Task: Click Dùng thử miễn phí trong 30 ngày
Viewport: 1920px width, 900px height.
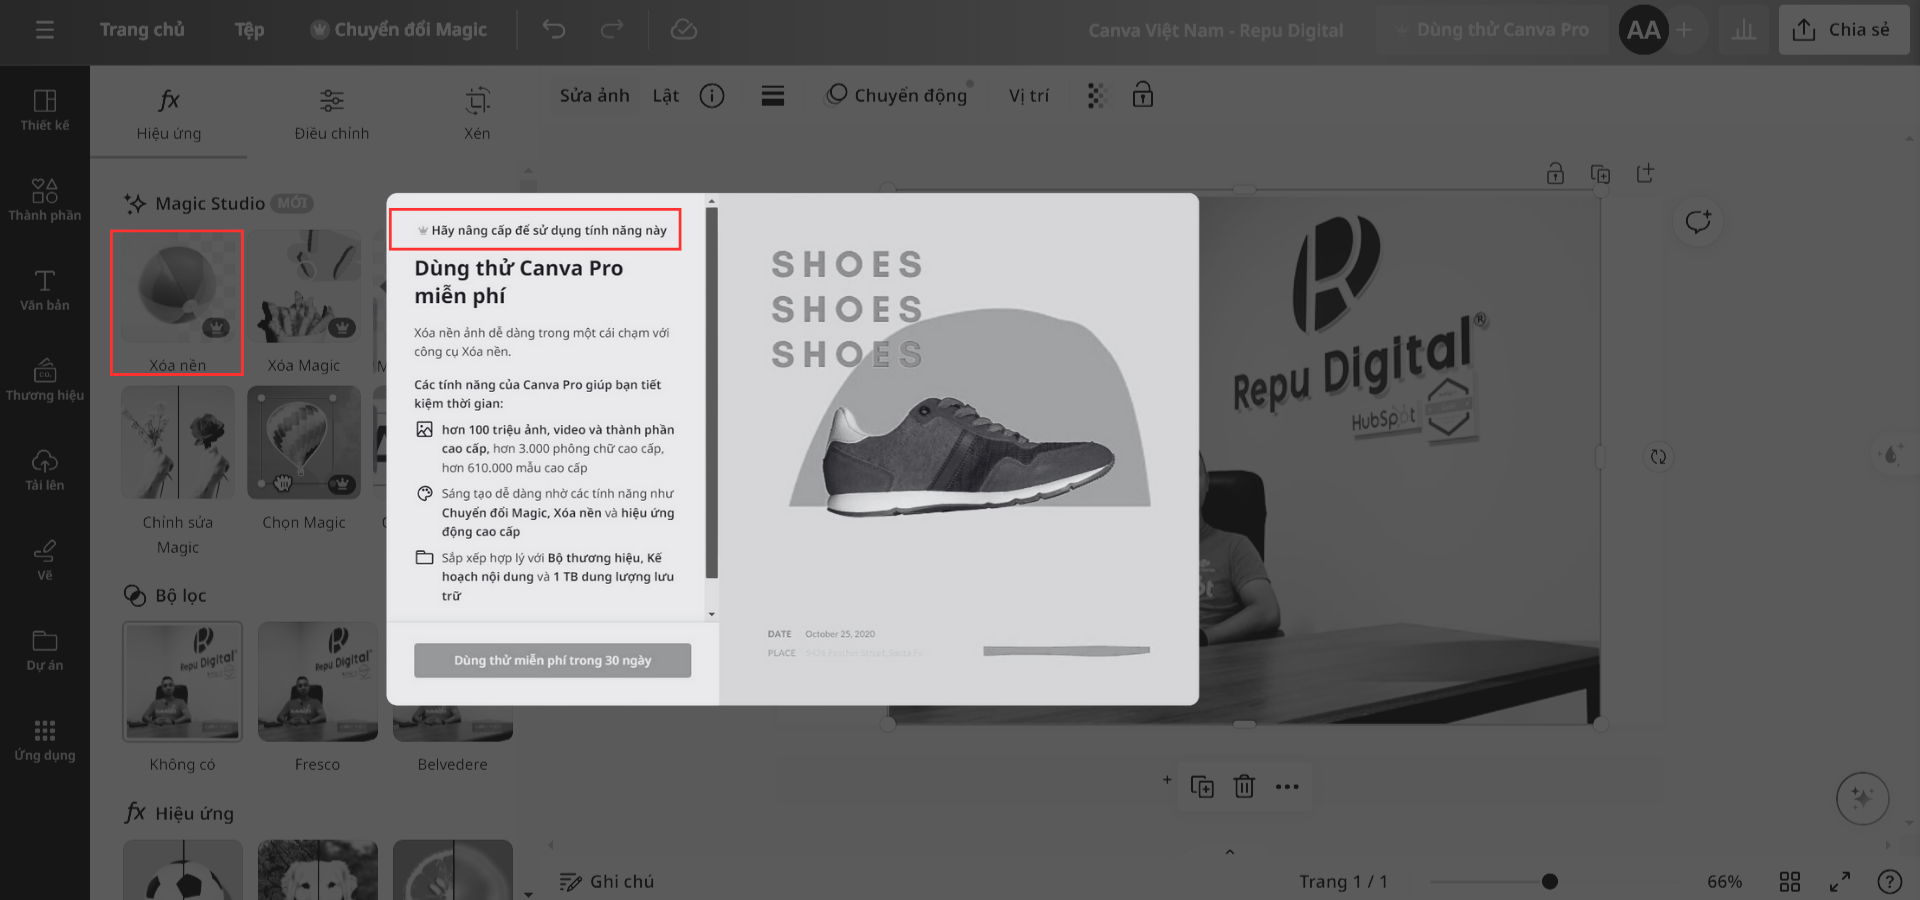Action: coord(552,661)
